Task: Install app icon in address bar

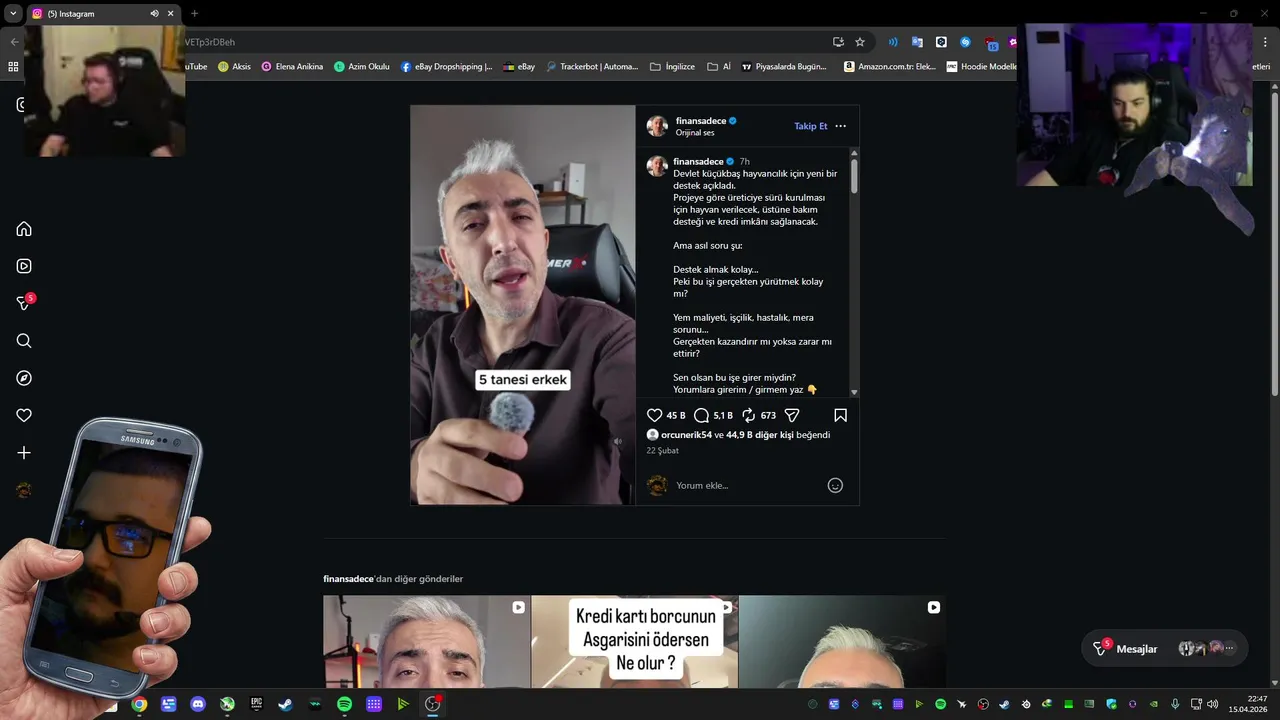Action: tap(838, 42)
